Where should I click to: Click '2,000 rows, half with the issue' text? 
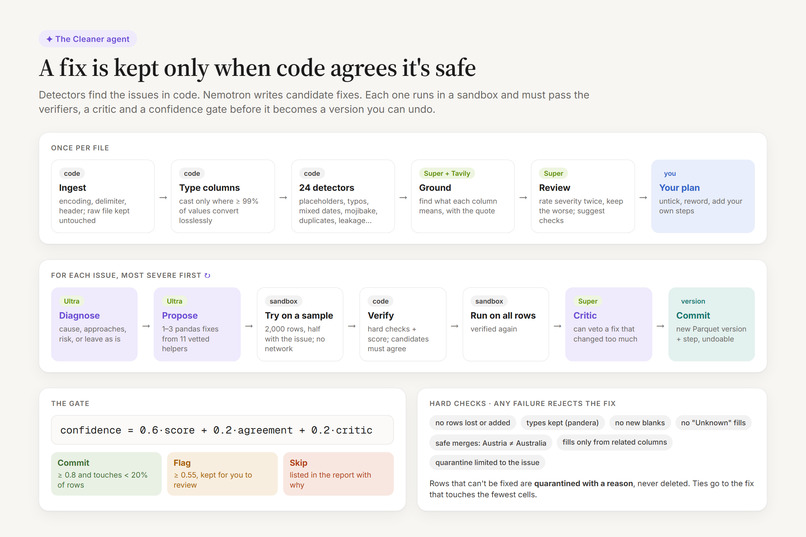[x=295, y=339]
